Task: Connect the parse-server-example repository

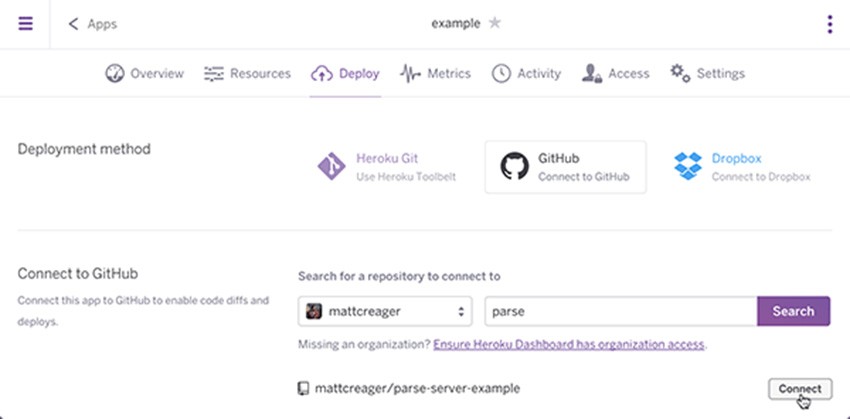Action: 800,389
